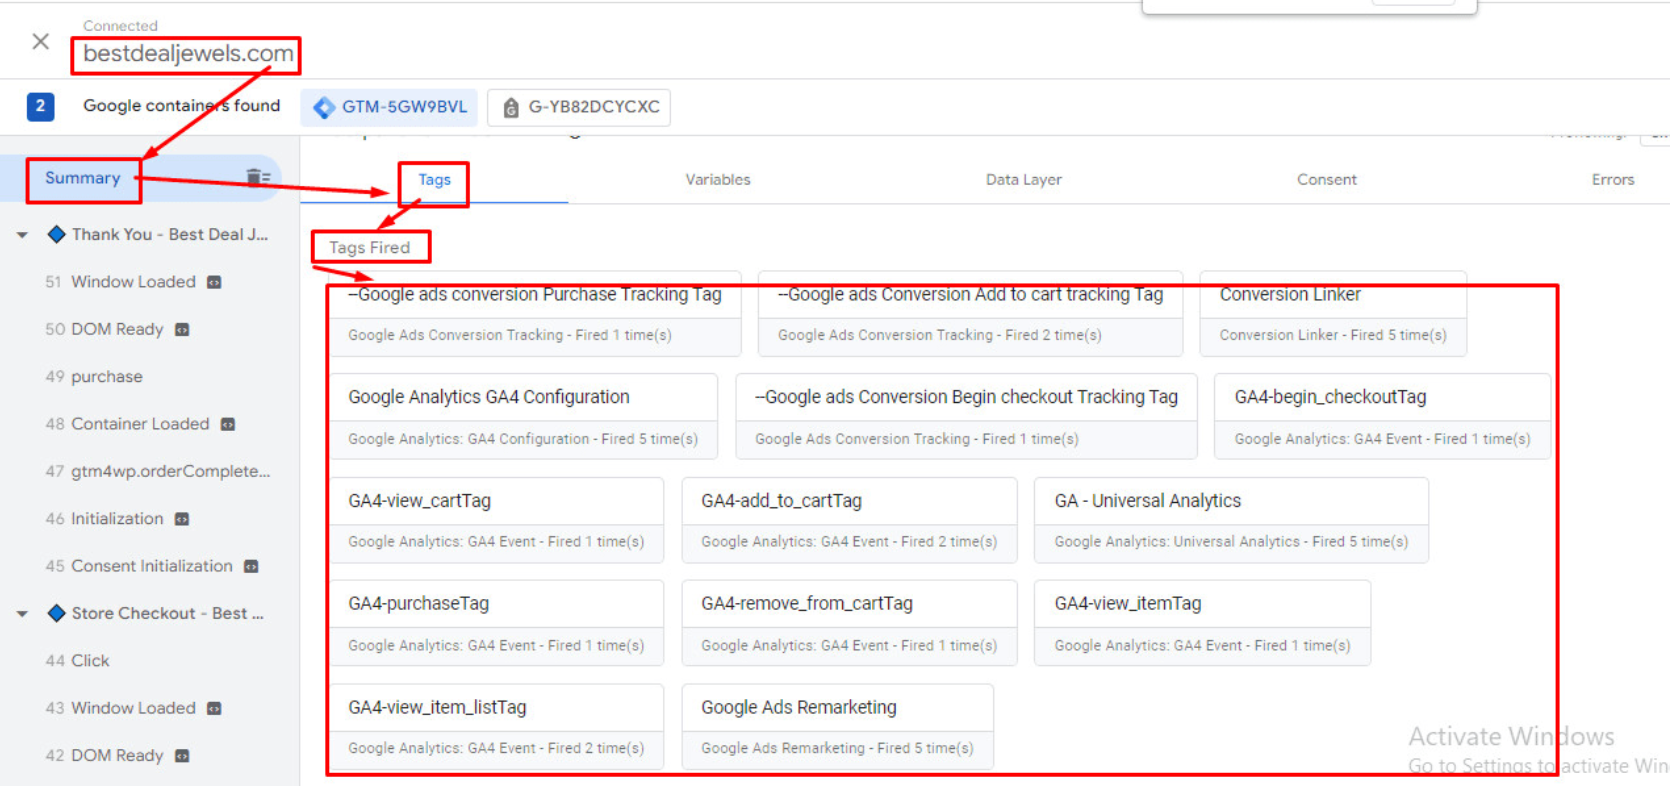Open the GA4-purchaseTag fired tag card
1670x806 pixels.
pos(496,623)
